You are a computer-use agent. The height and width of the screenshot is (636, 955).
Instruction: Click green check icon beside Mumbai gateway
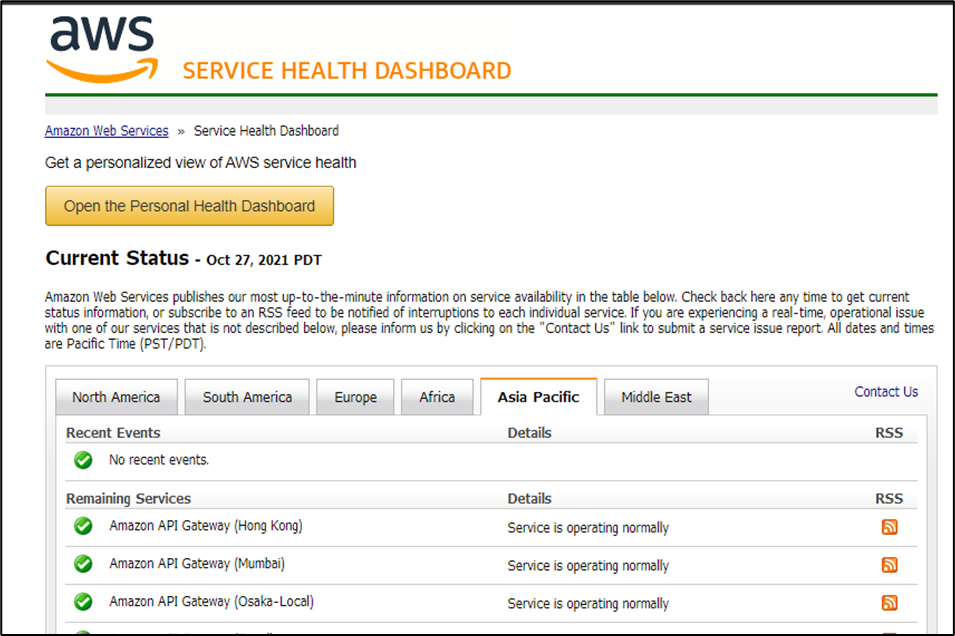tap(83, 564)
